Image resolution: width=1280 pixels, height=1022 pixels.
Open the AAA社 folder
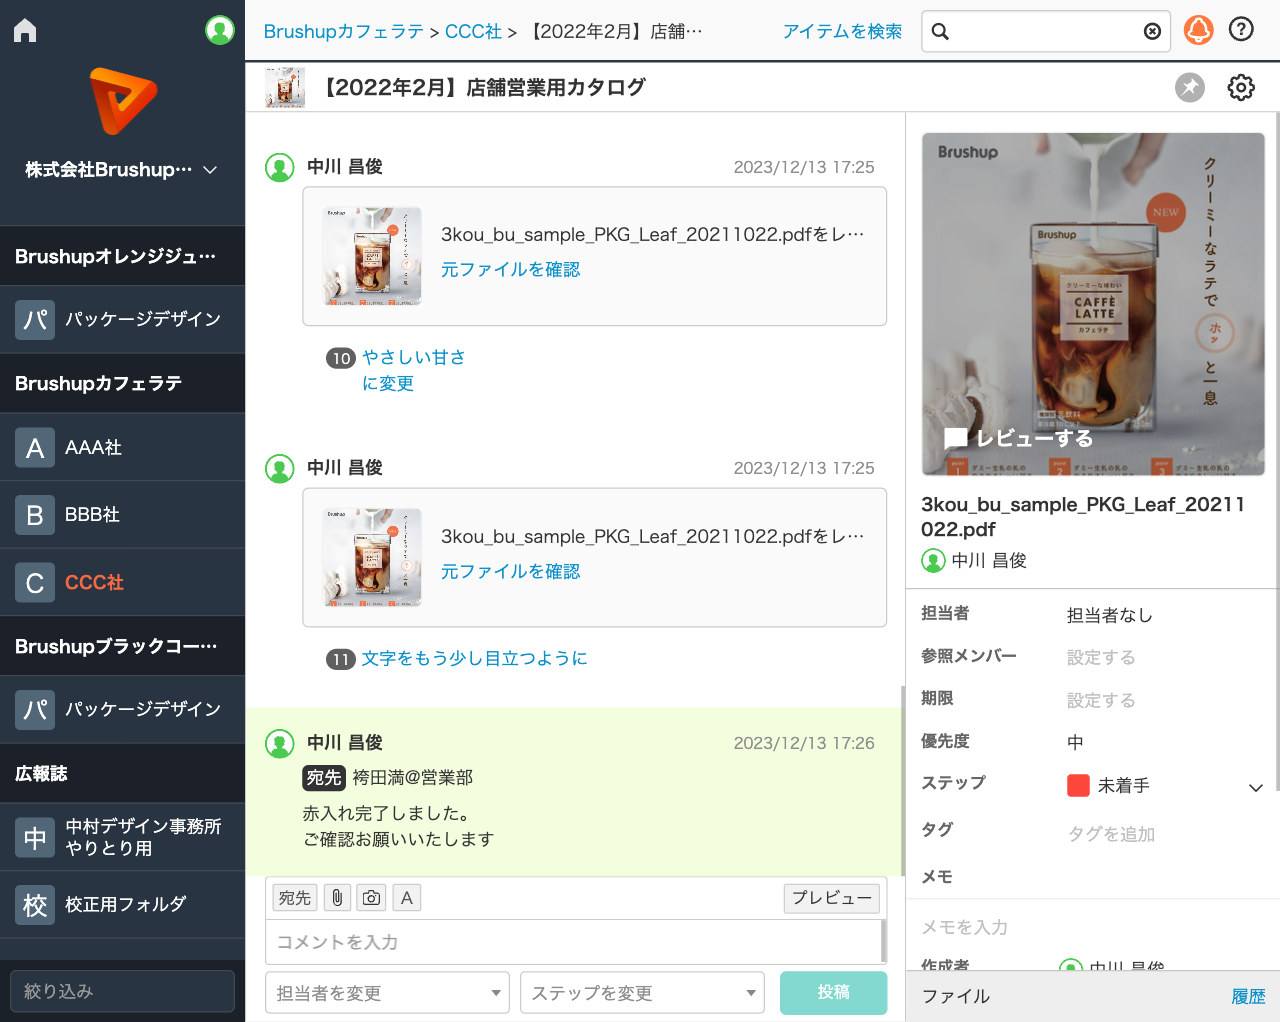pyautogui.click(x=122, y=447)
